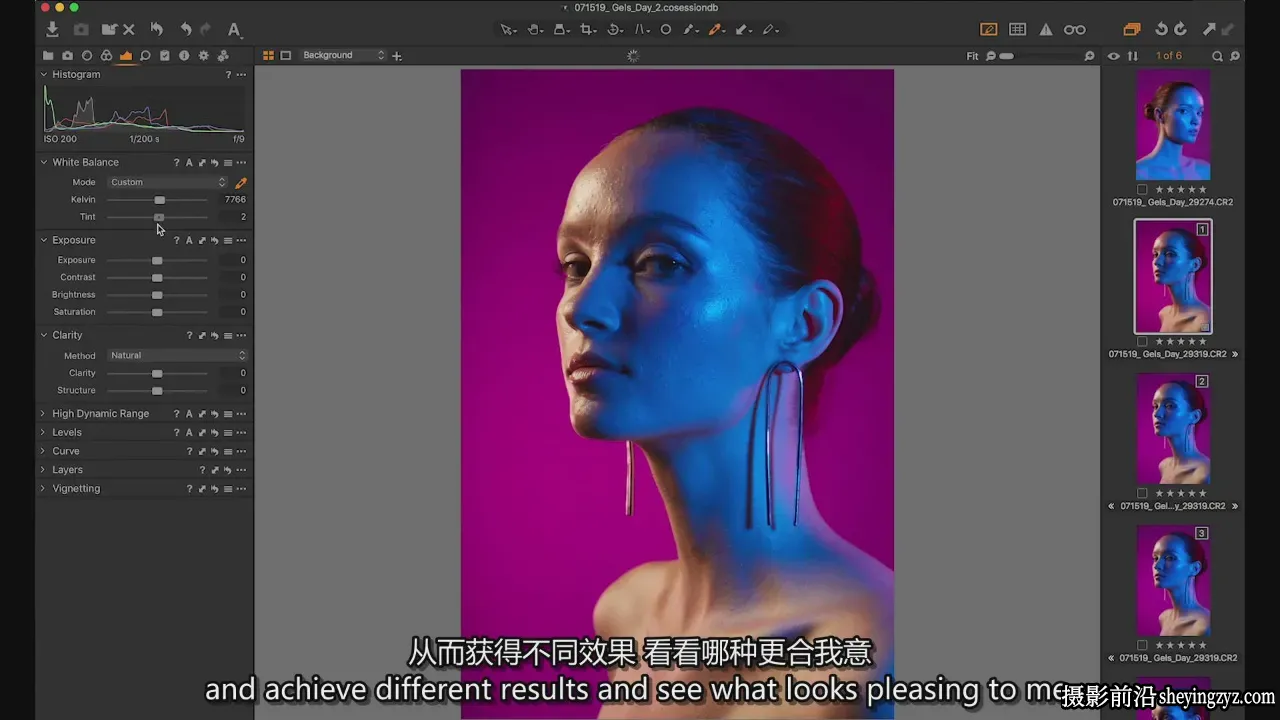1280x720 pixels.
Task: Open the Batch gears tool tab
Action: (223, 56)
